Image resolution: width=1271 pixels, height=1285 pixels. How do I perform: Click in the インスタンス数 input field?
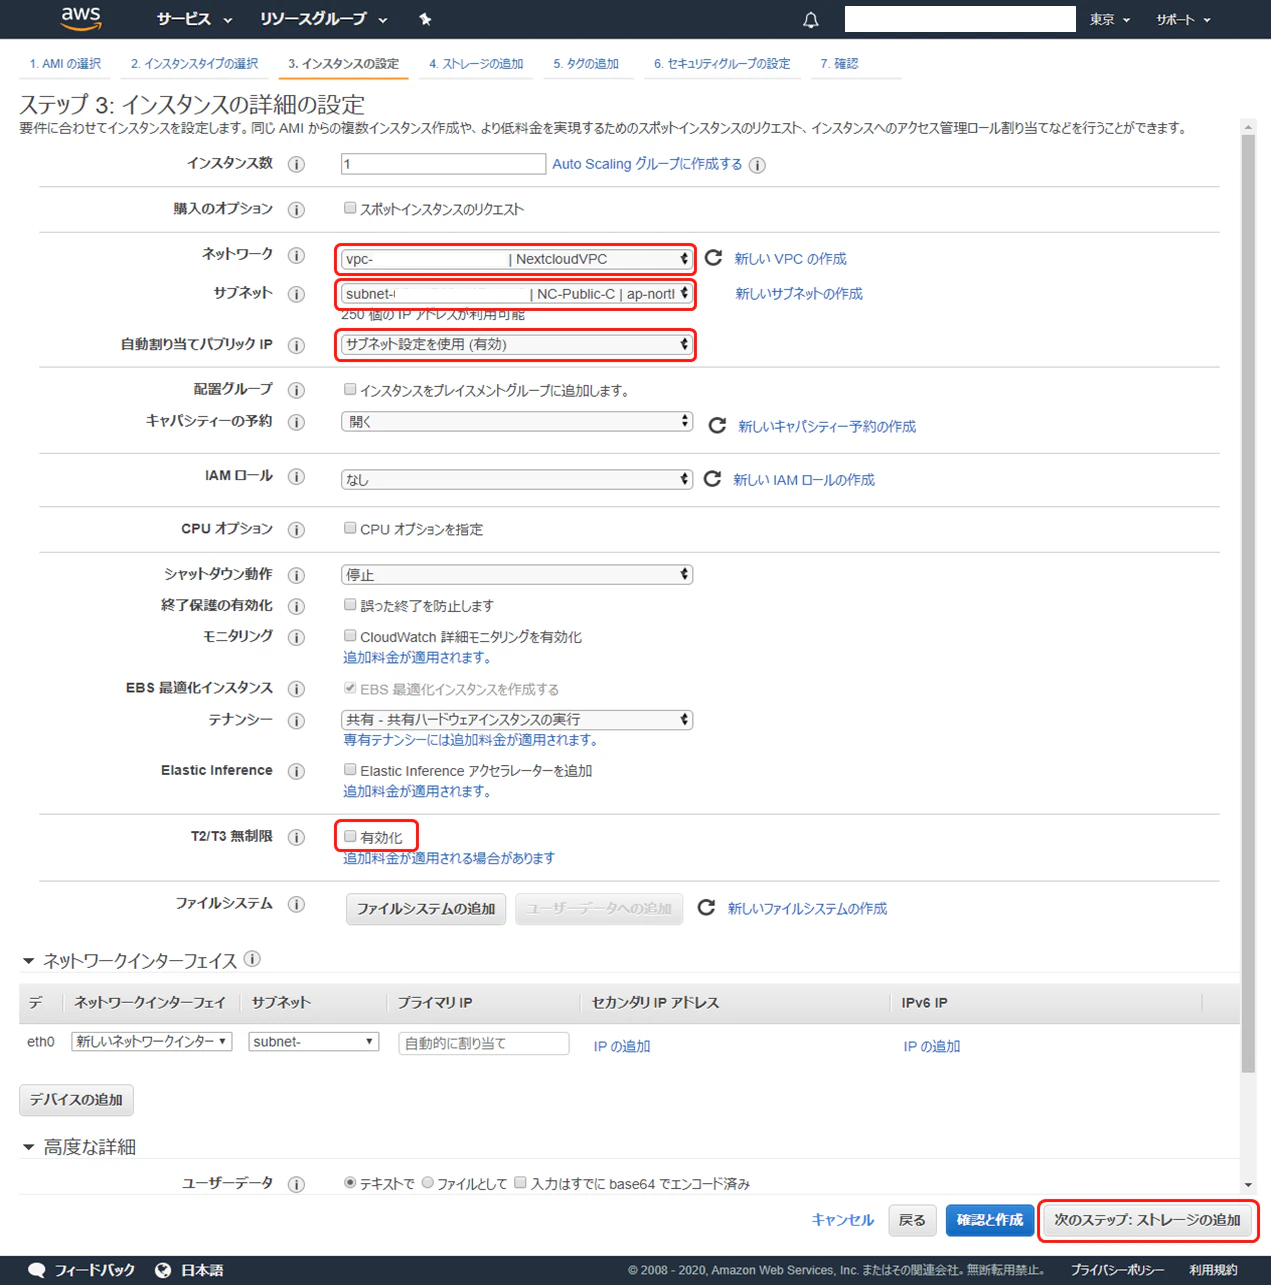point(443,164)
